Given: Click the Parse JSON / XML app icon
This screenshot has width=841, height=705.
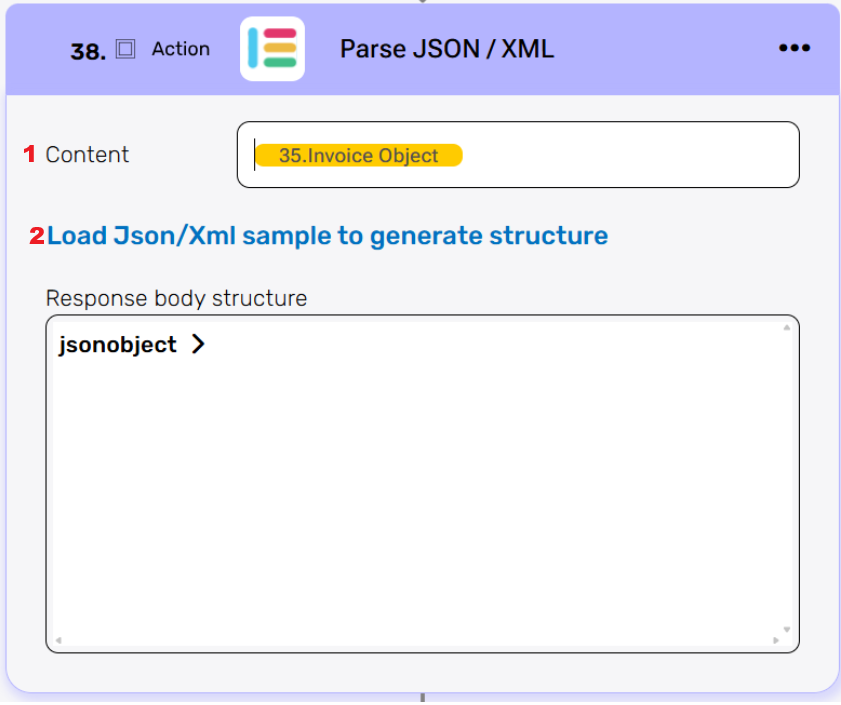Looking at the screenshot, I should pyautogui.click(x=272, y=49).
